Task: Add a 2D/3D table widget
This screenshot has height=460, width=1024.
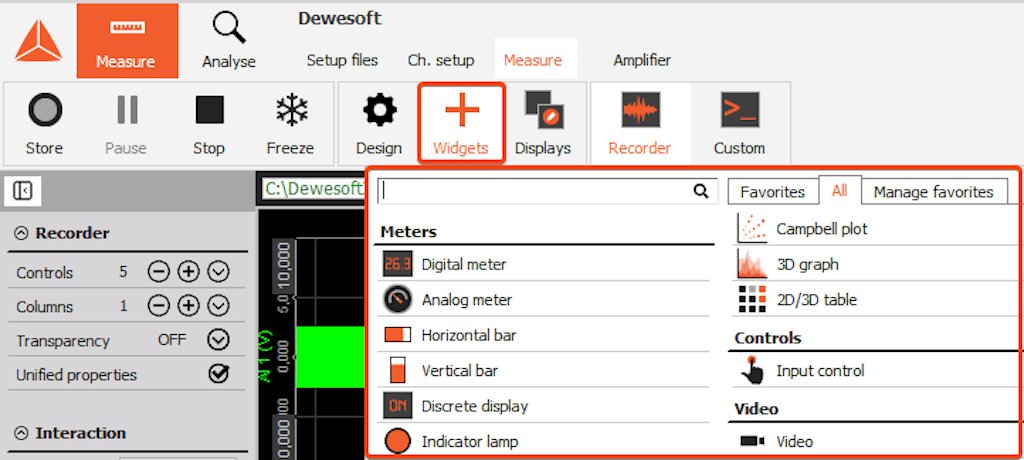Action: (x=875, y=299)
